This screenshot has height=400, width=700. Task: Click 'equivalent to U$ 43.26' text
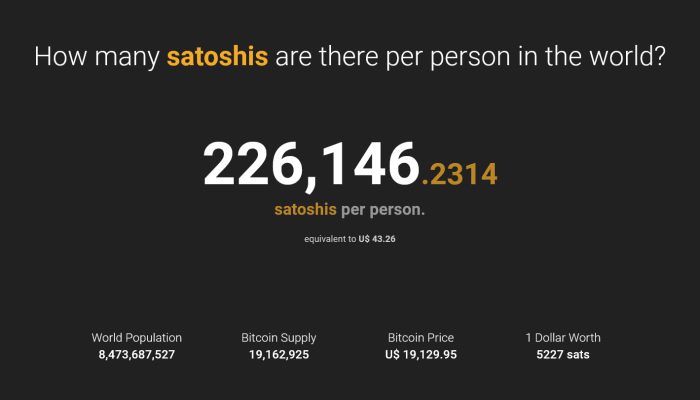pos(350,239)
